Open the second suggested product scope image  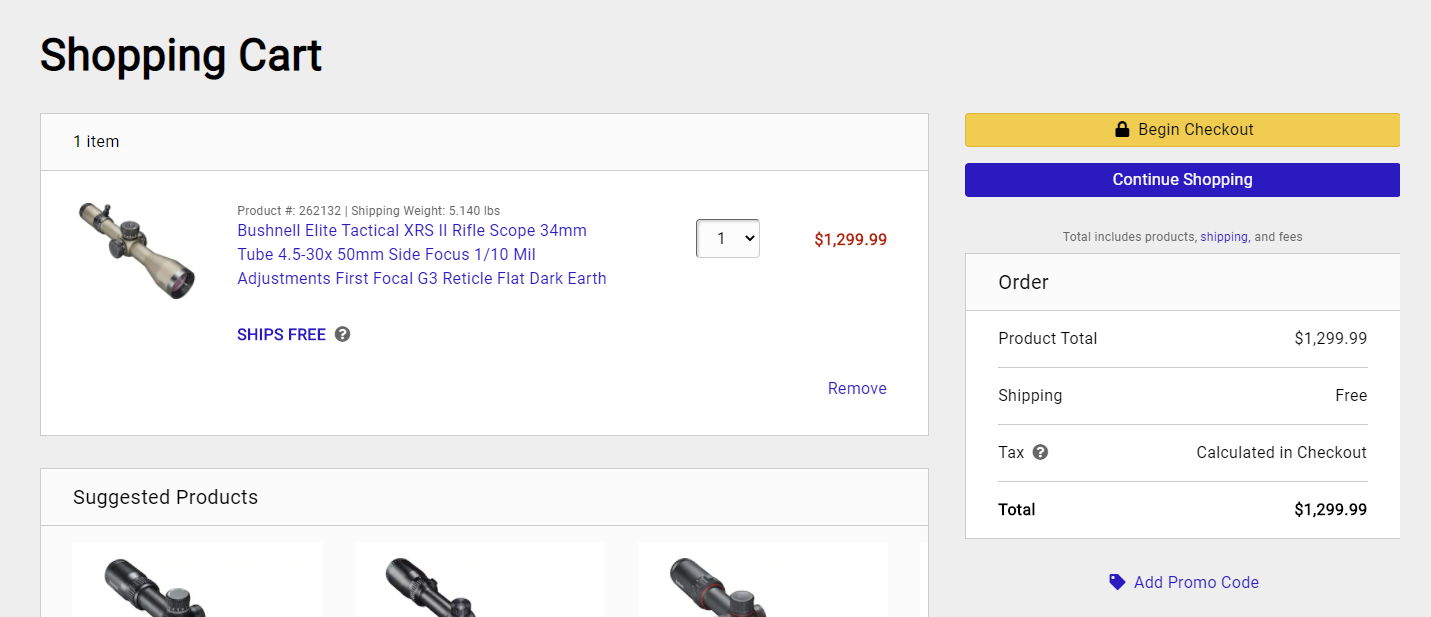[x=480, y=580]
